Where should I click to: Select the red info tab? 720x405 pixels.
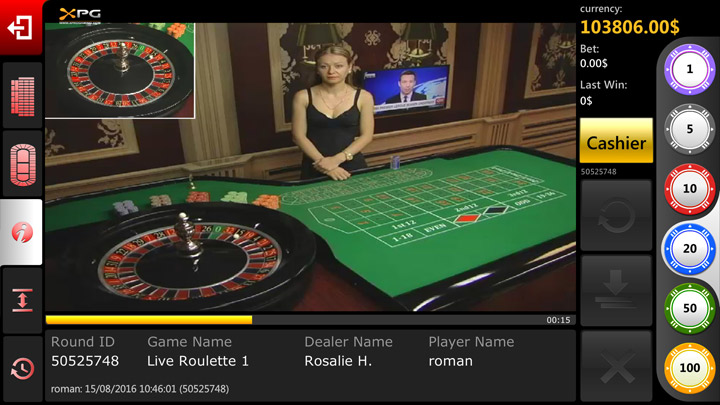point(22,232)
